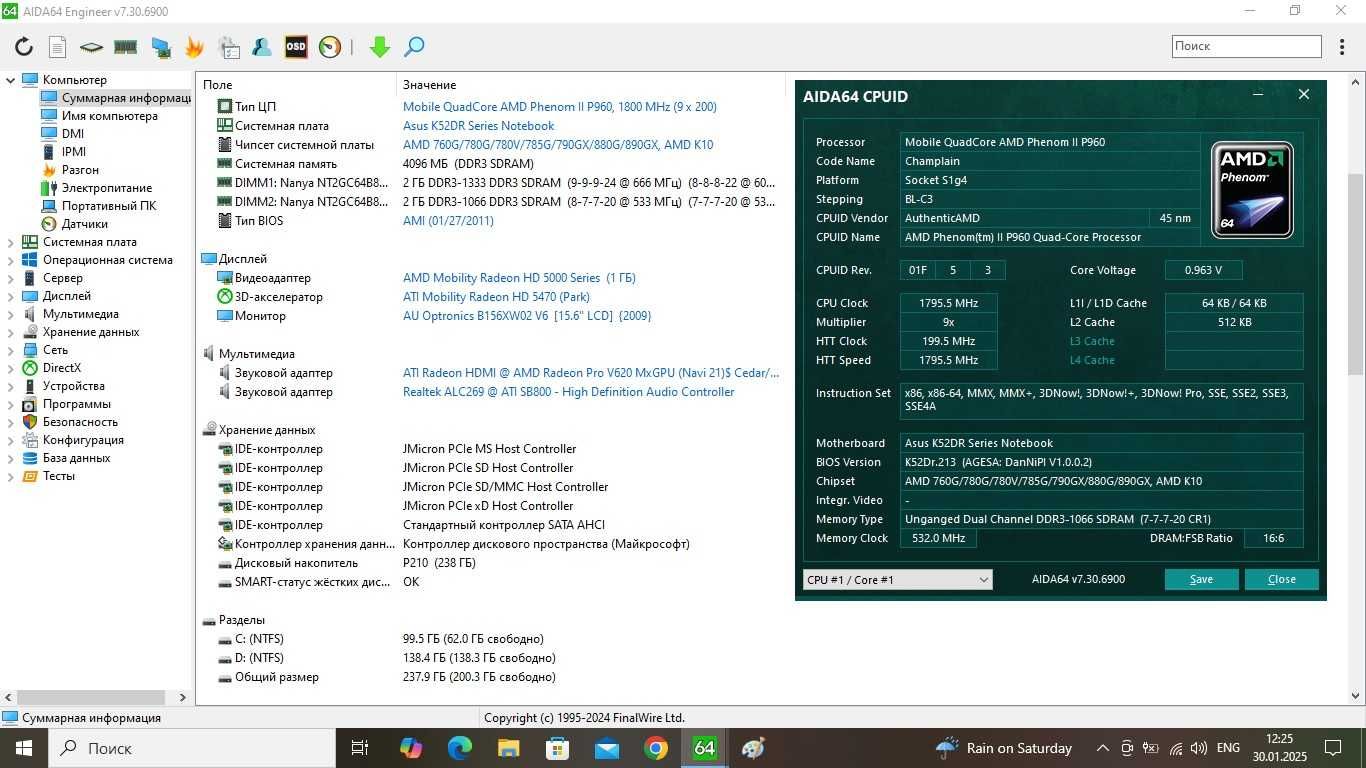The width and height of the screenshot is (1366, 768).
Task: Show hidden system tray icons chevron
Action: coord(1102,748)
